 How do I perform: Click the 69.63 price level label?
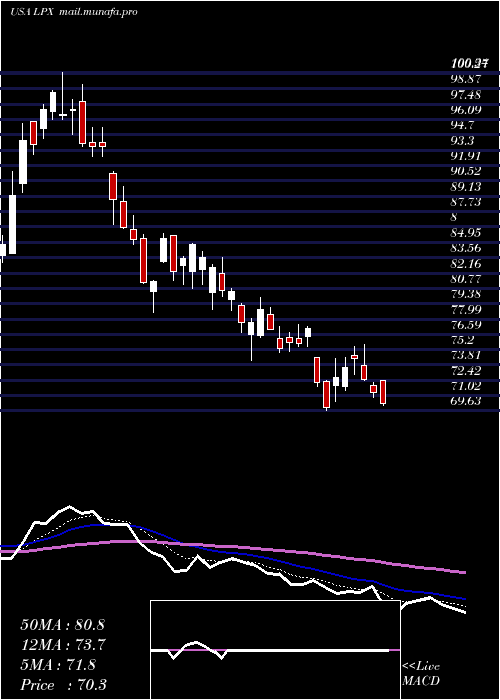466,401
